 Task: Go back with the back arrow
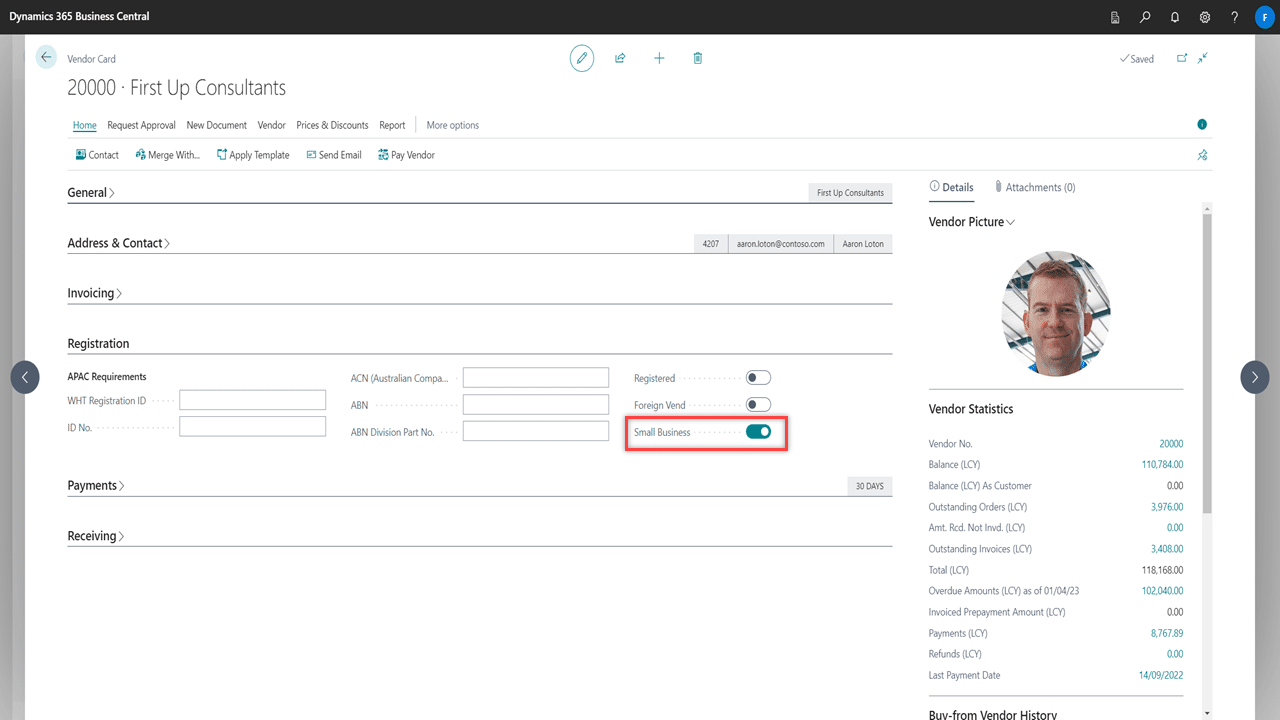coord(46,57)
